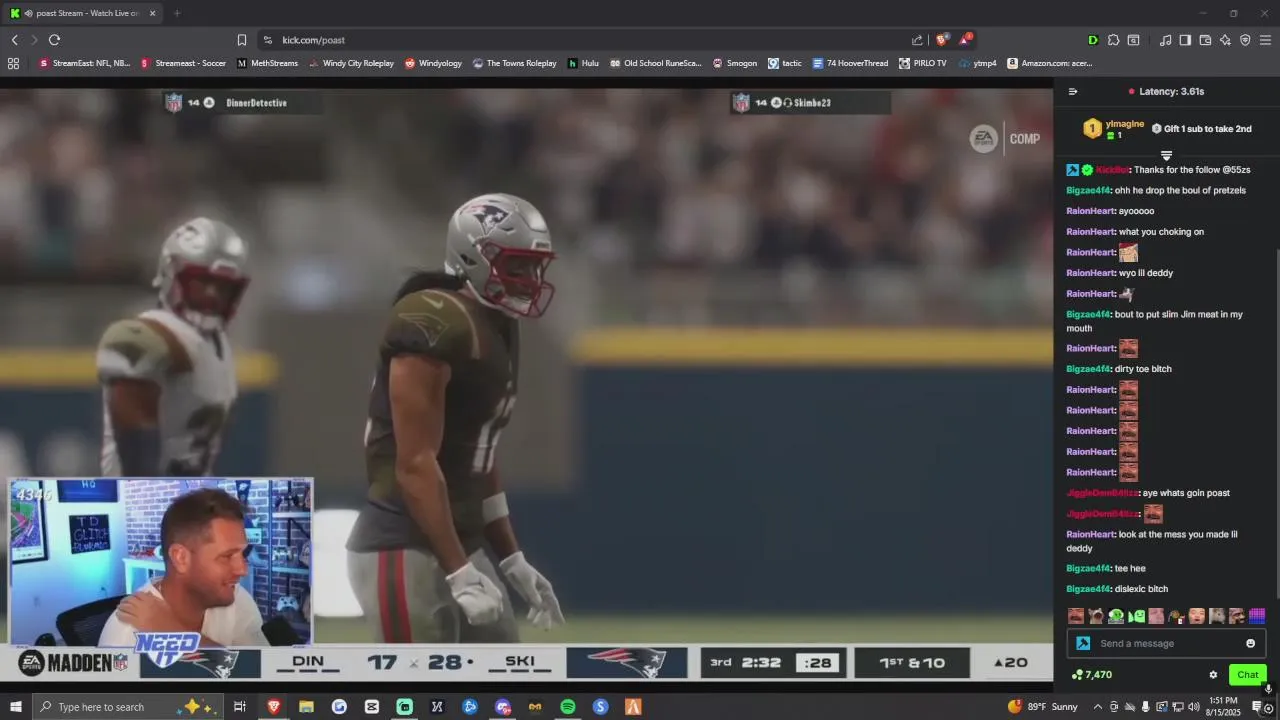Collapse the chat panel with arrow icon
Image resolution: width=1280 pixels, height=720 pixels.
(1073, 91)
